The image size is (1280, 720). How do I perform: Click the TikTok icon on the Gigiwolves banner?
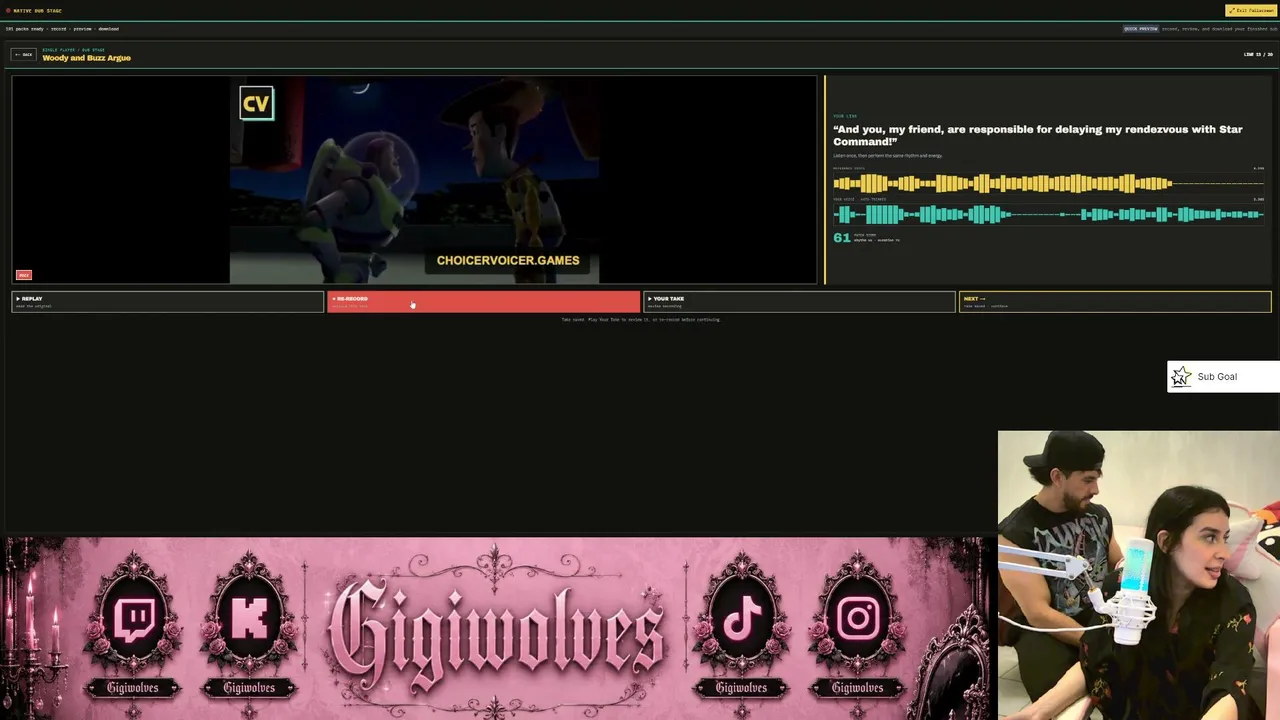[741, 620]
